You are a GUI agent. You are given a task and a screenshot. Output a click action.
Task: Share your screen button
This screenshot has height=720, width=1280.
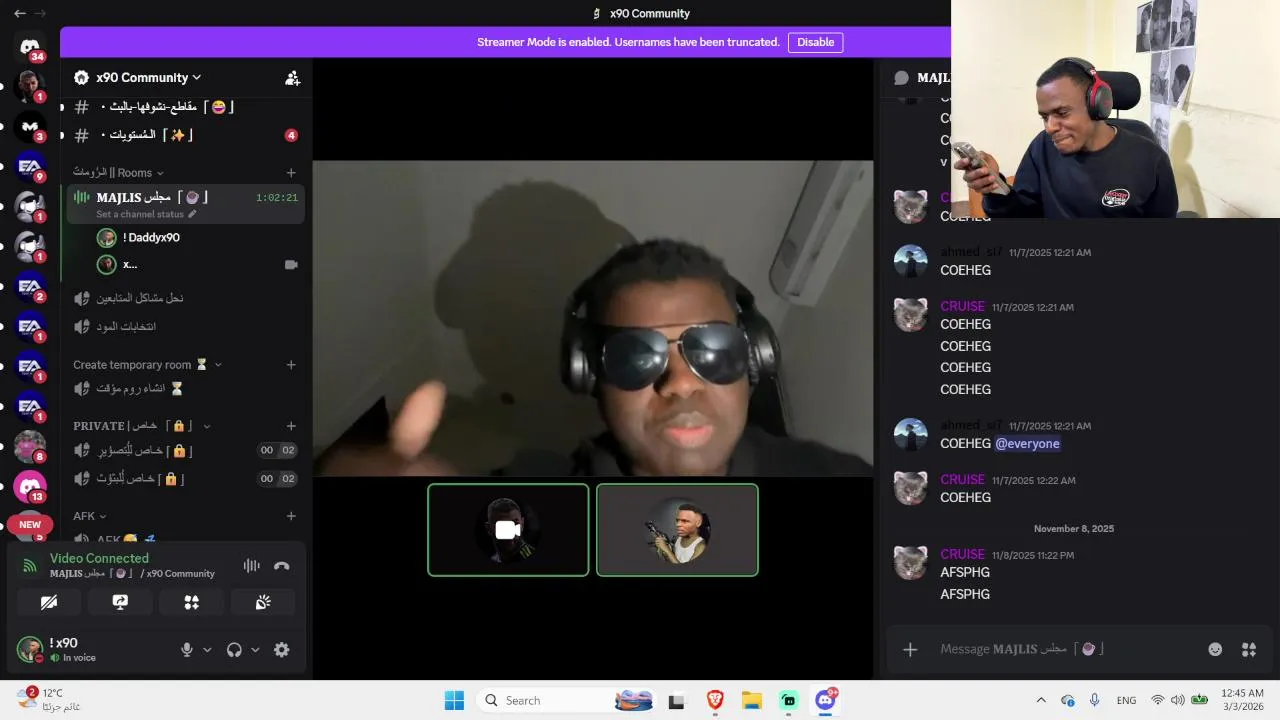tap(120, 602)
